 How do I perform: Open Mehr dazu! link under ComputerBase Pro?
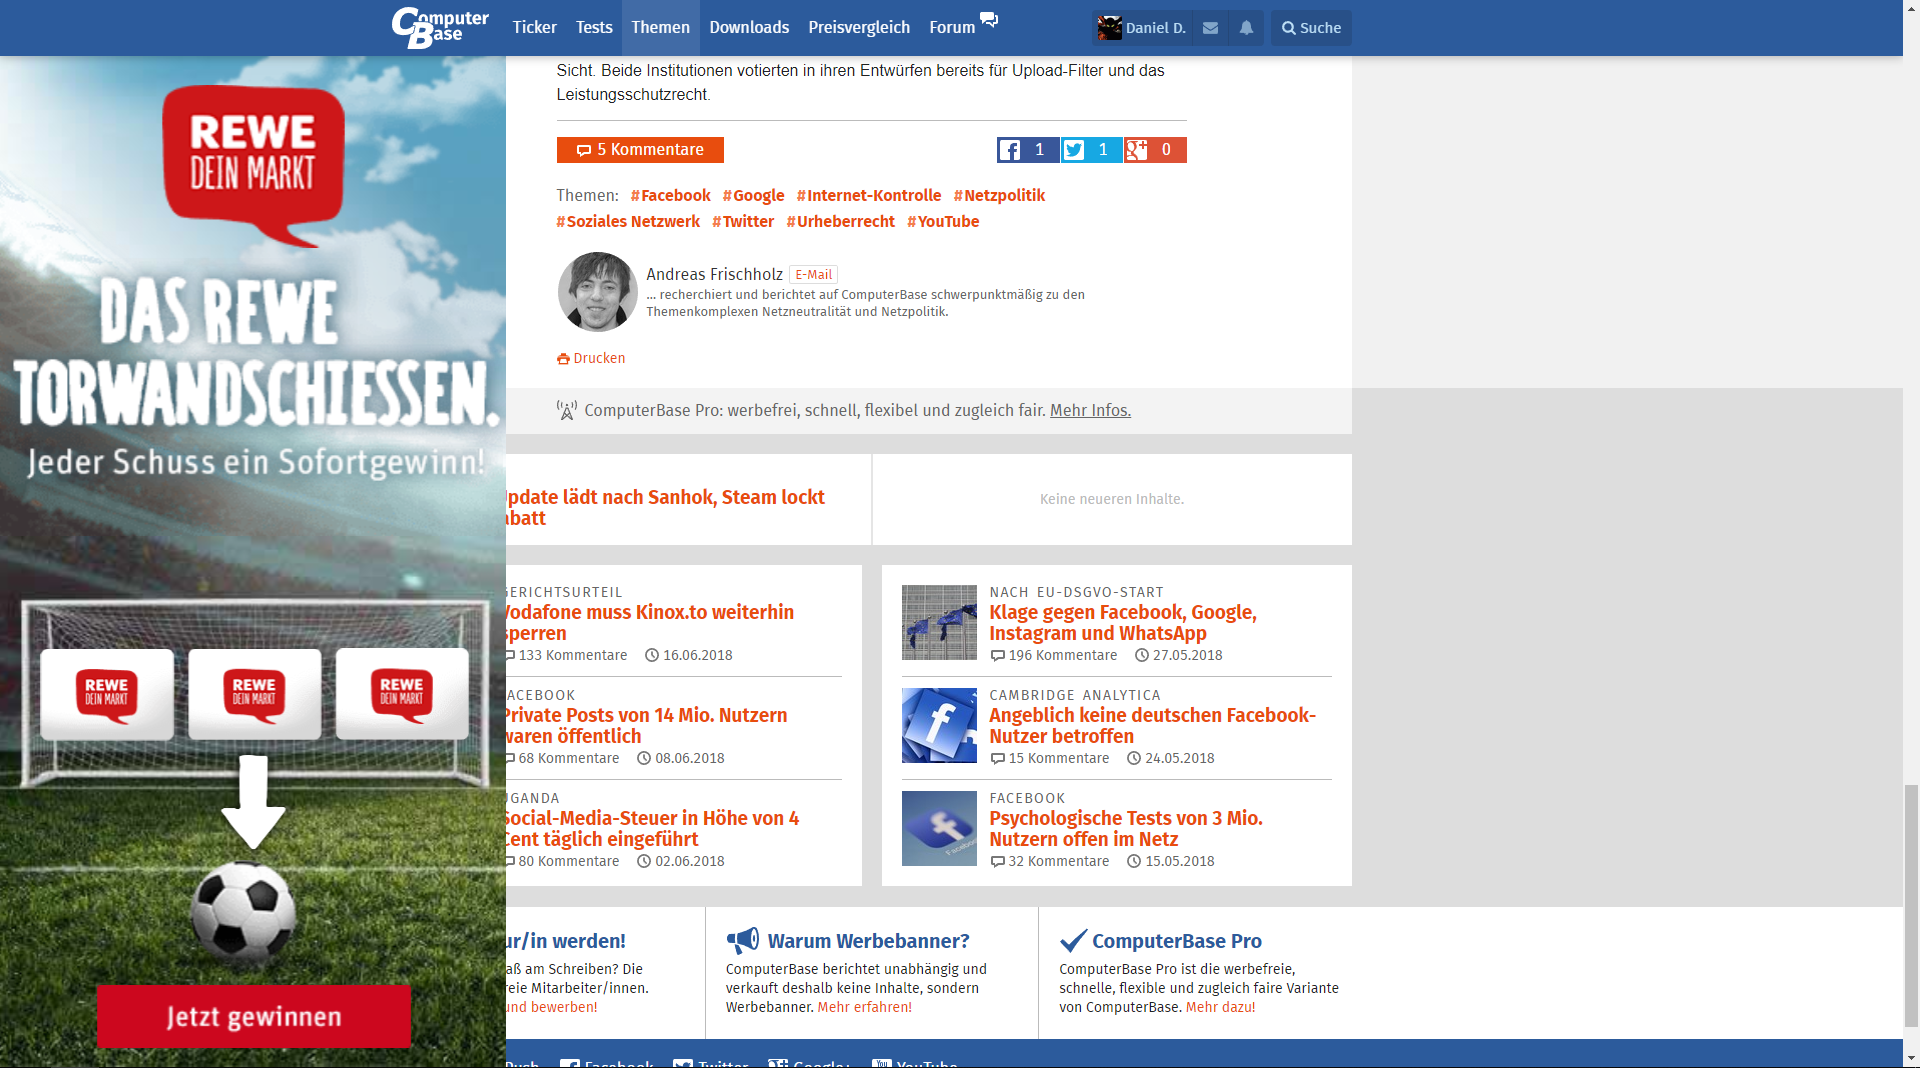[1220, 1008]
